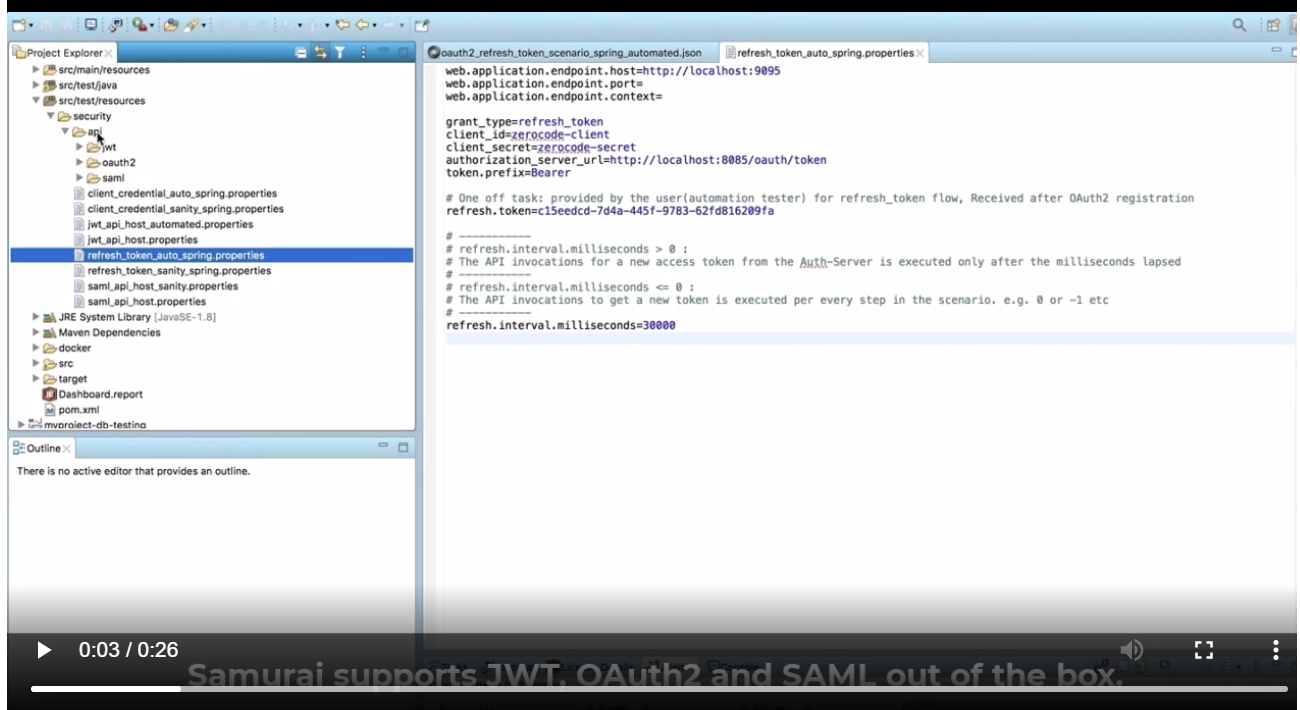
Task: Expand the src/main/resources folder
Action: click(x=36, y=70)
